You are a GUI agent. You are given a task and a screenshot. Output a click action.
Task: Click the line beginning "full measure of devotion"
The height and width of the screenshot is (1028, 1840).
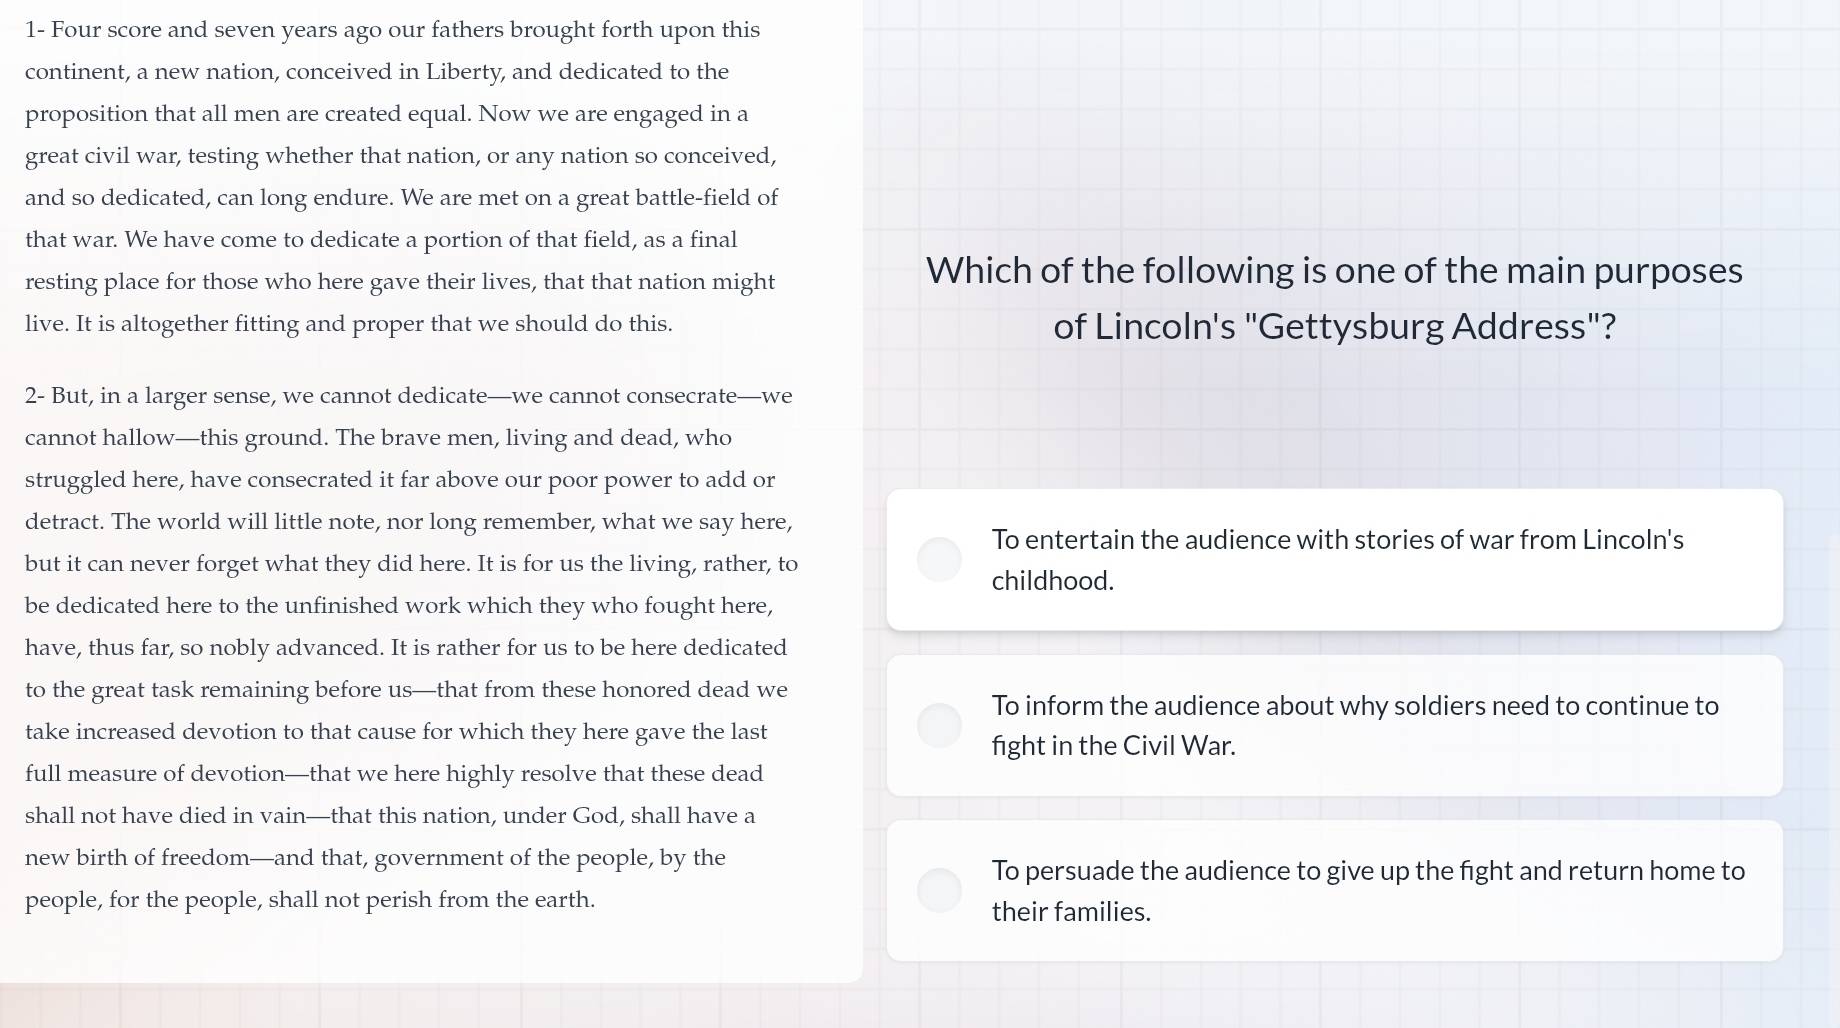coord(393,774)
